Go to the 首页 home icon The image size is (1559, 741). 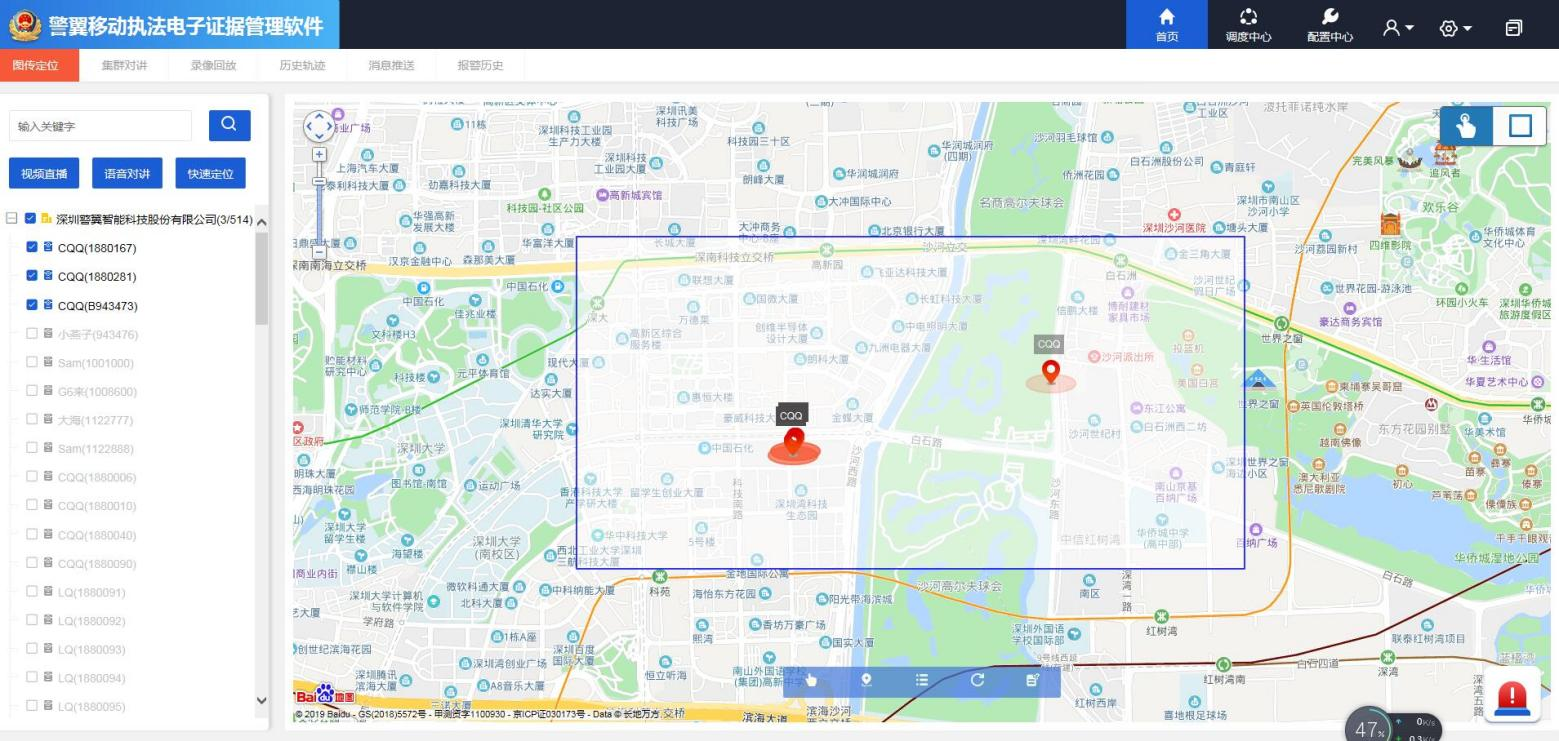tap(1166, 24)
